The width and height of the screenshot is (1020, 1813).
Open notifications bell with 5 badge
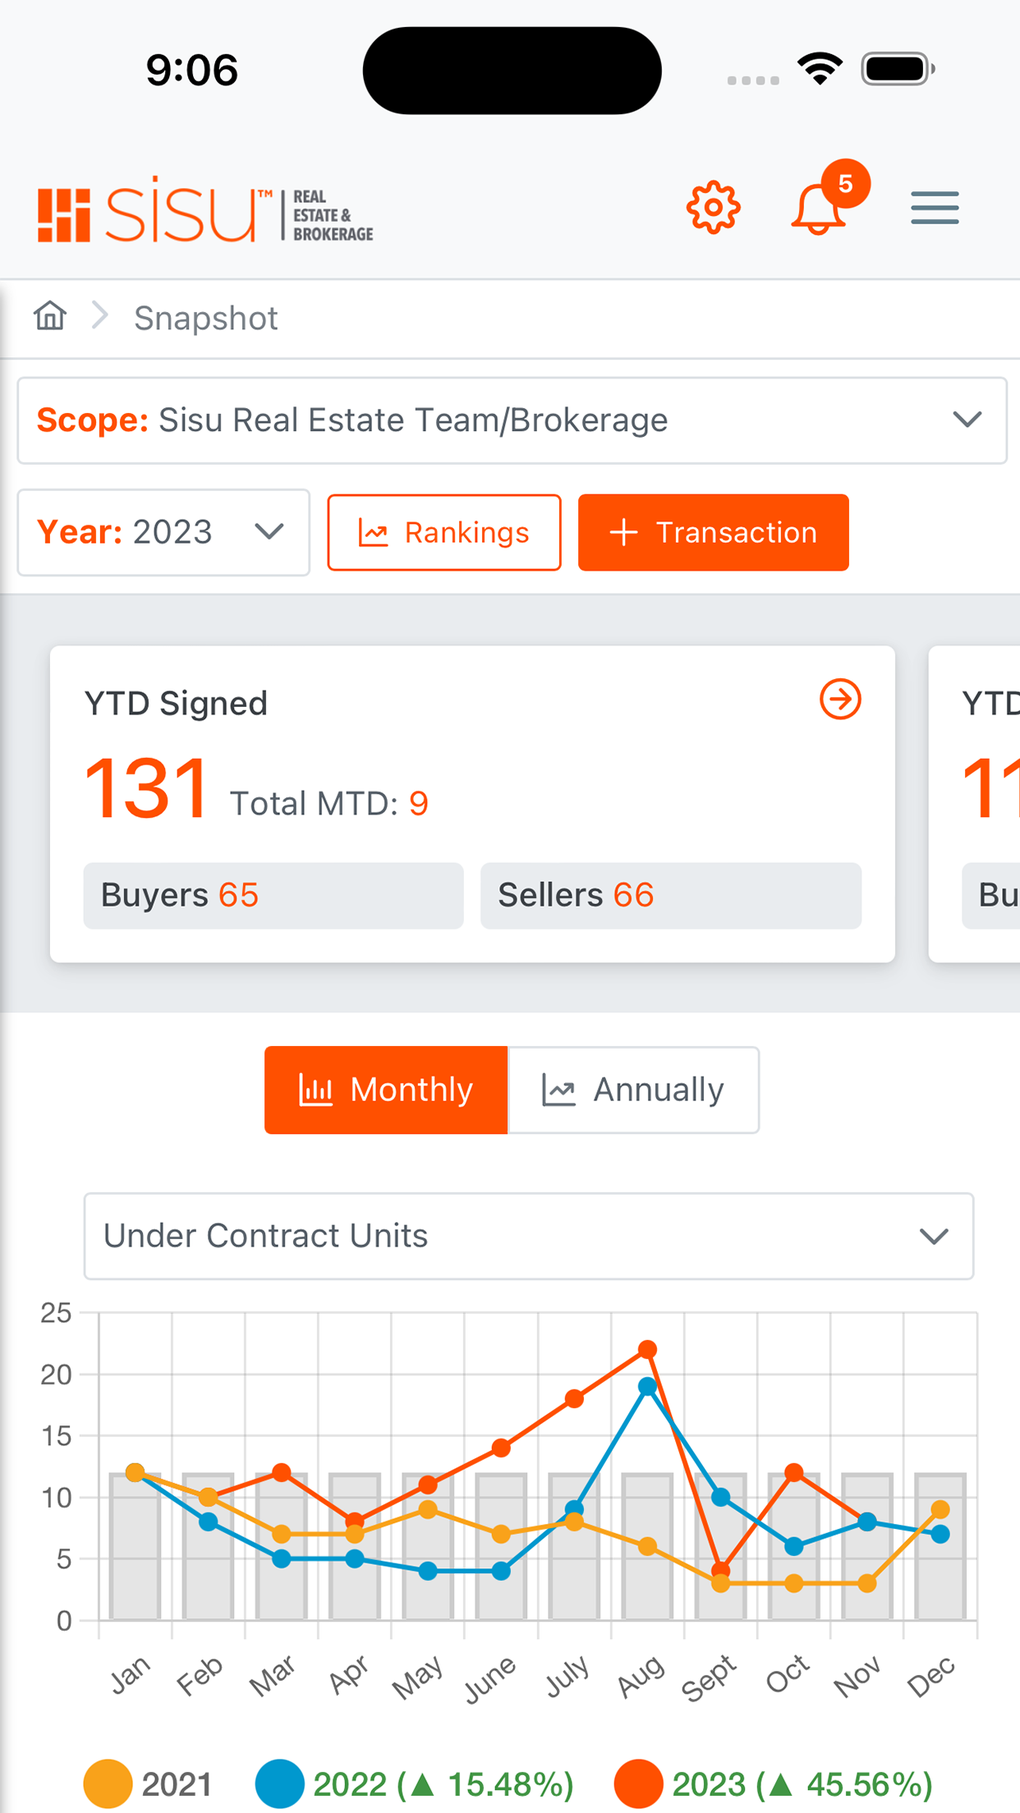(x=819, y=208)
